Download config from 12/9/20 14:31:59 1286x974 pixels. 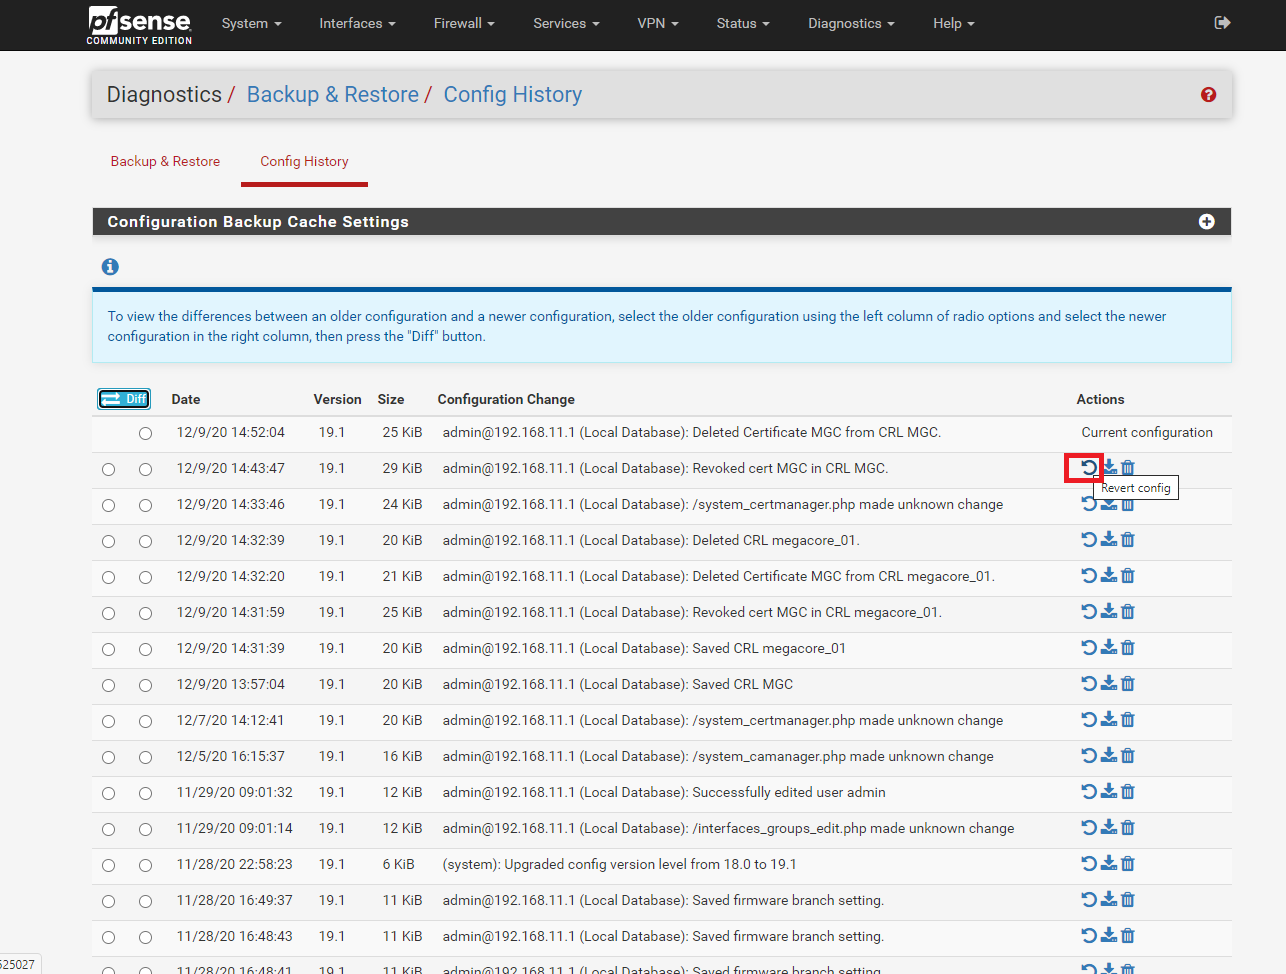click(x=1109, y=611)
